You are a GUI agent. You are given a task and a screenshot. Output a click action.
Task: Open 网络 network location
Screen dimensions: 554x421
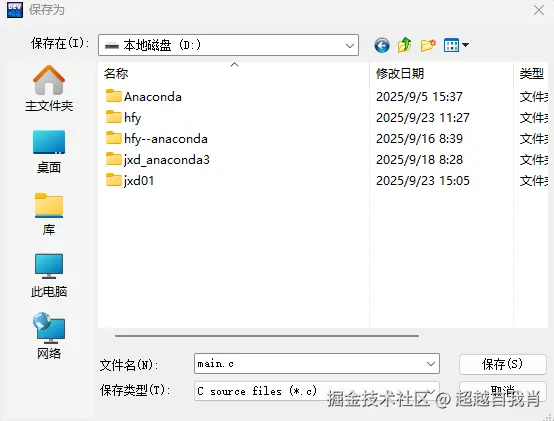(x=49, y=336)
